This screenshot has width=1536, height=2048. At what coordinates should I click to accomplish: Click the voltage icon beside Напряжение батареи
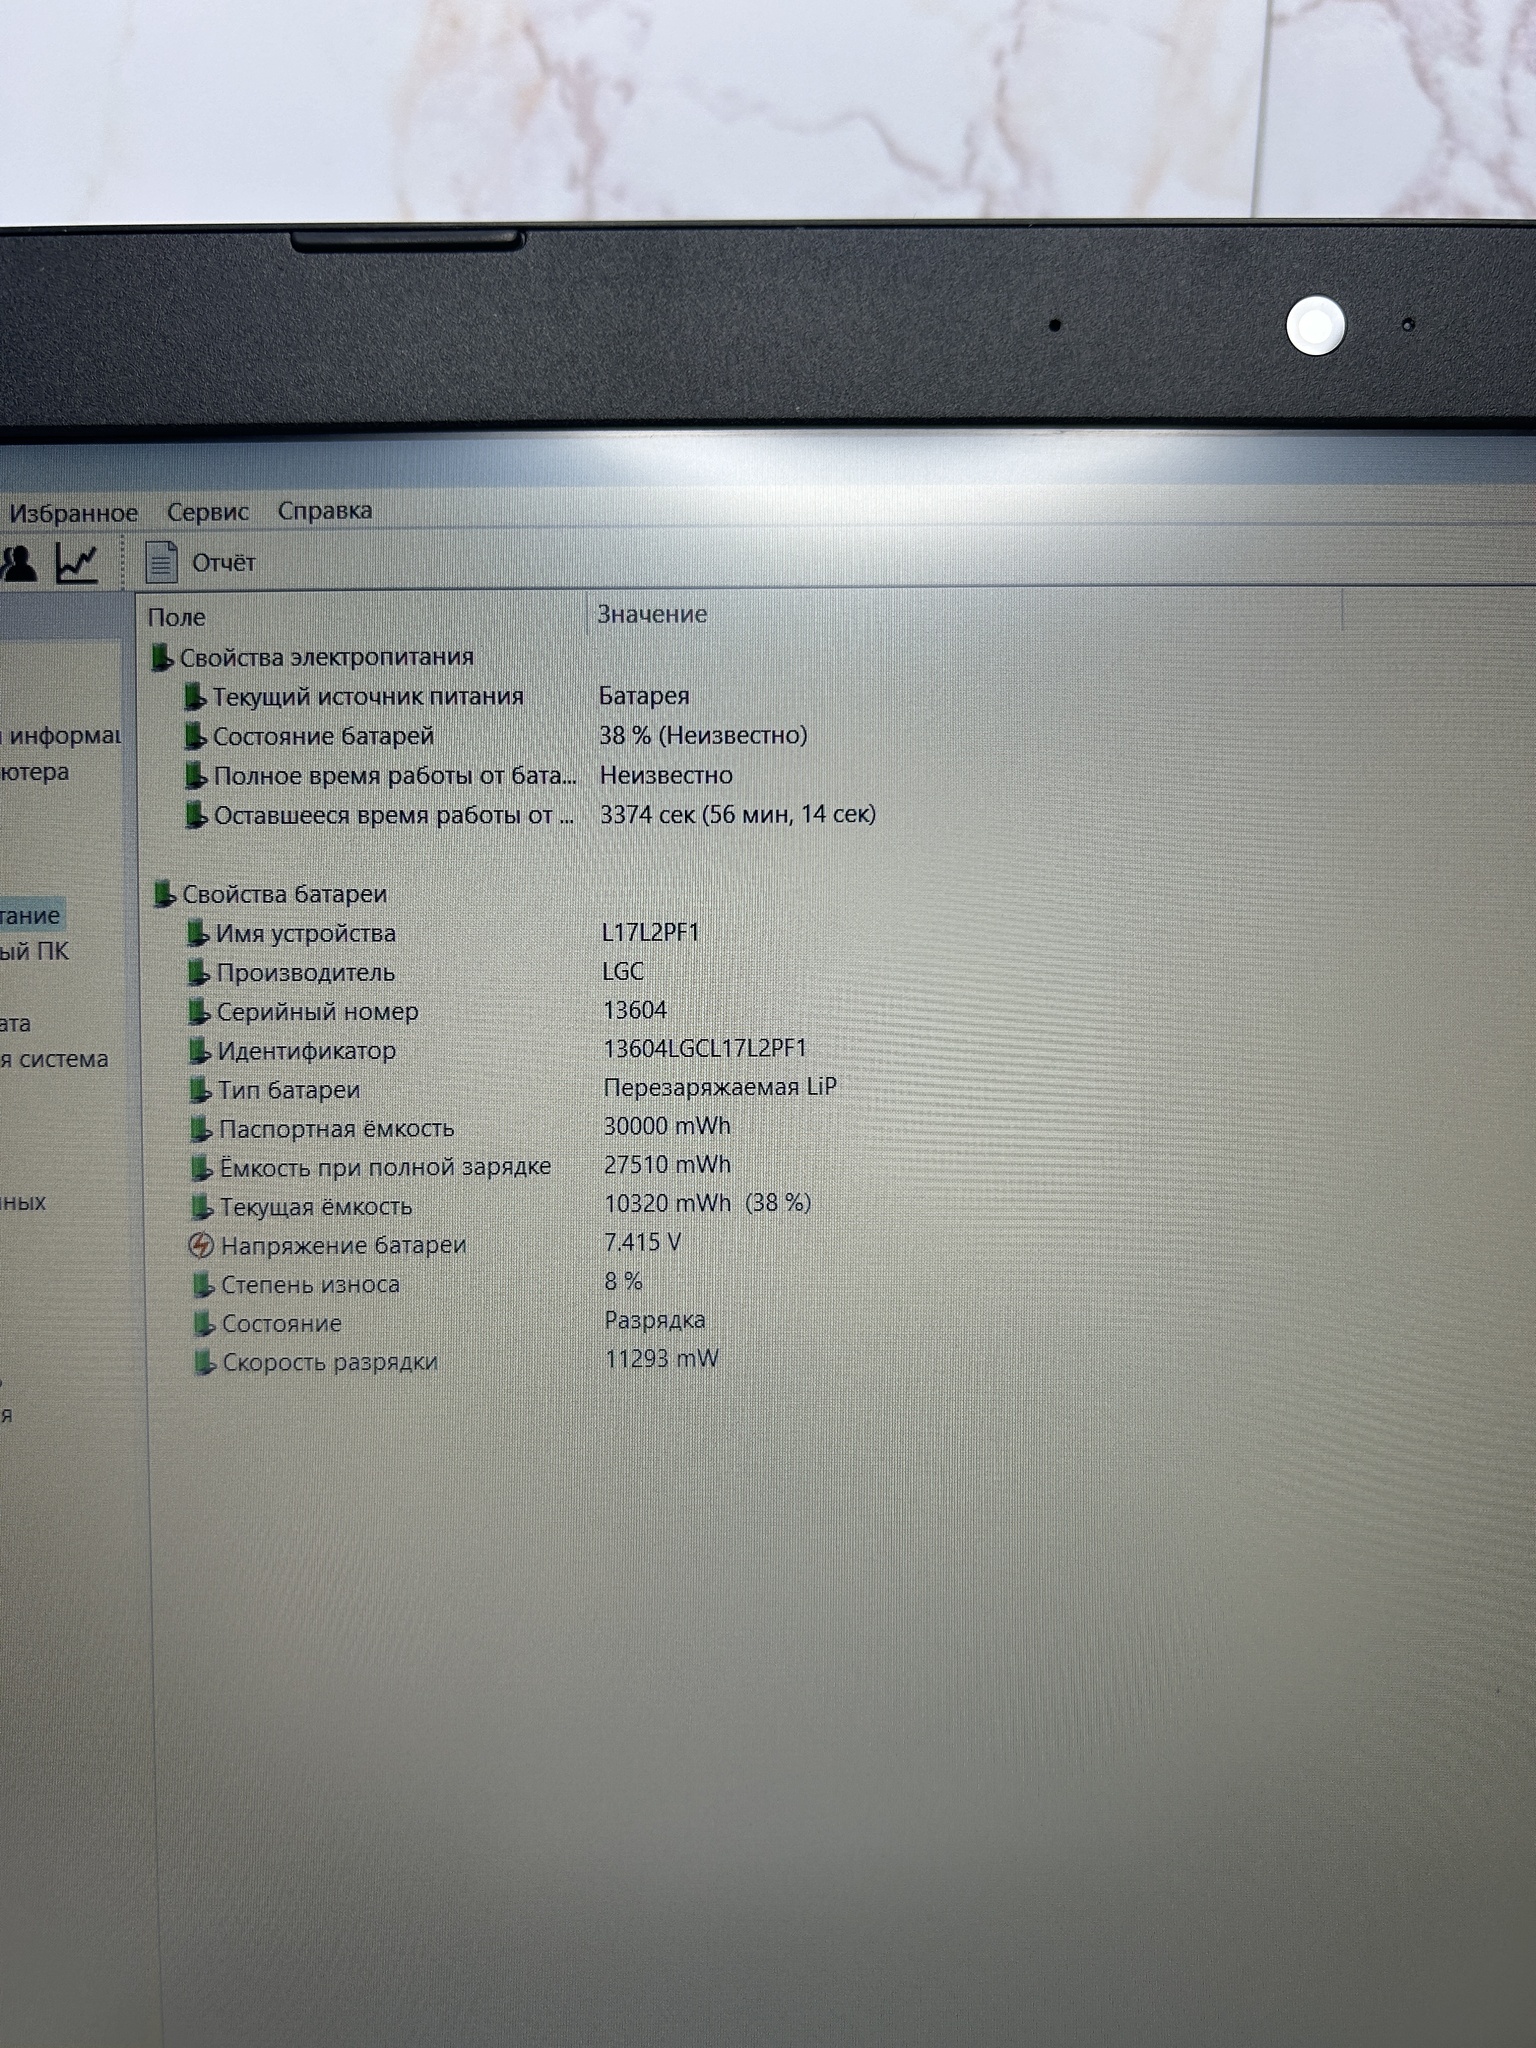pos(201,1246)
